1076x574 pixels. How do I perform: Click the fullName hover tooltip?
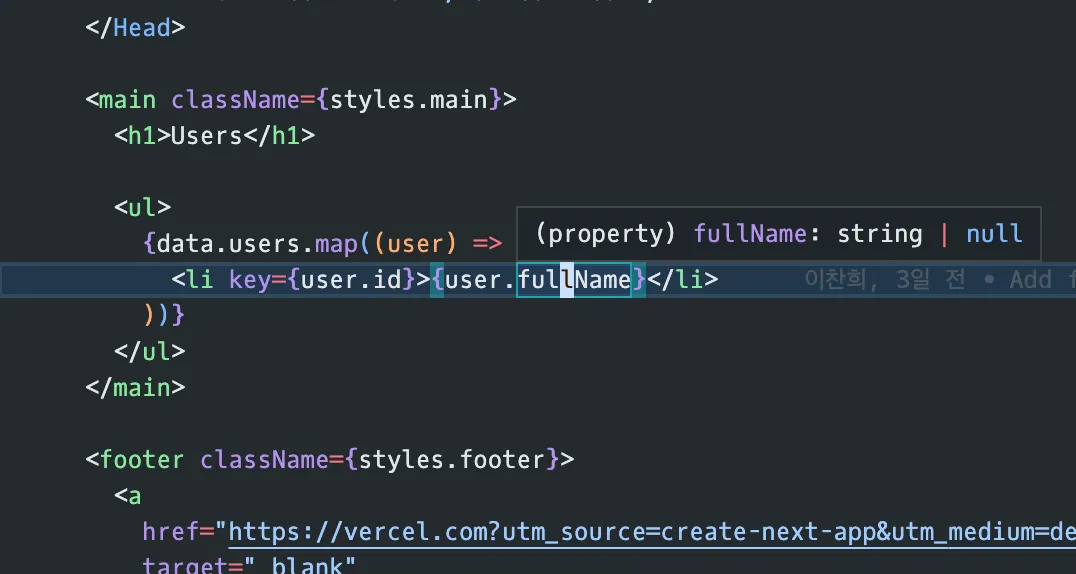(x=778, y=234)
